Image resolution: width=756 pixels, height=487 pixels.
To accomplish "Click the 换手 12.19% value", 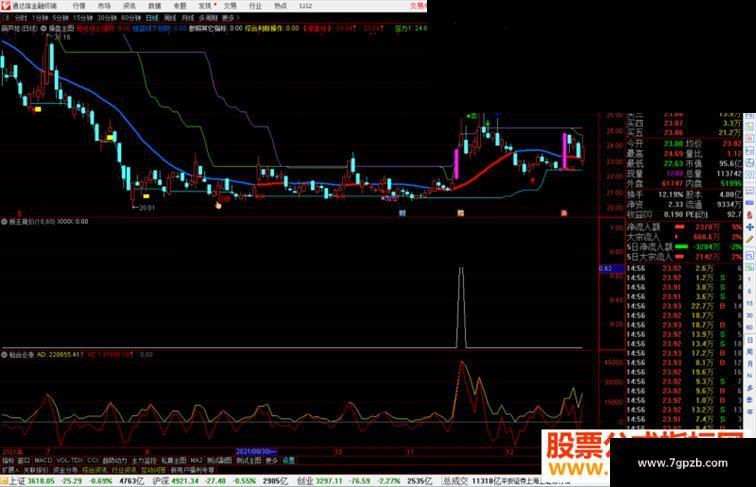I will click(x=670, y=194).
